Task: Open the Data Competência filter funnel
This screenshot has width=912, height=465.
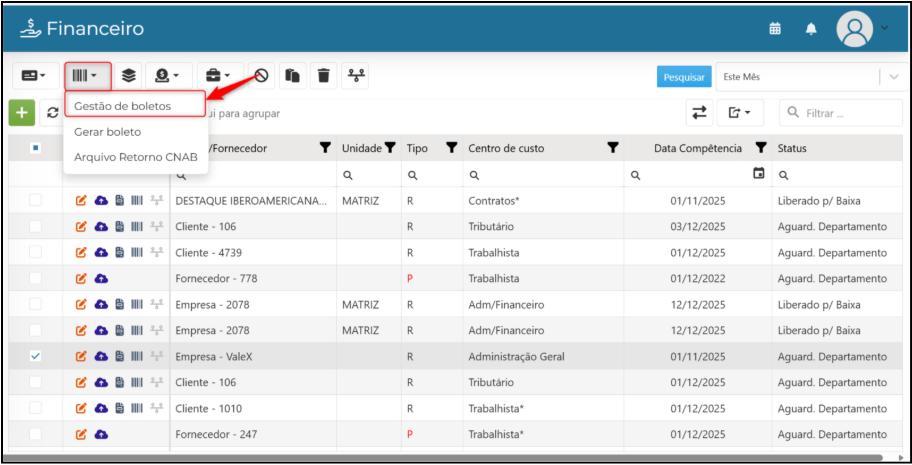Action: [x=761, y=148]
